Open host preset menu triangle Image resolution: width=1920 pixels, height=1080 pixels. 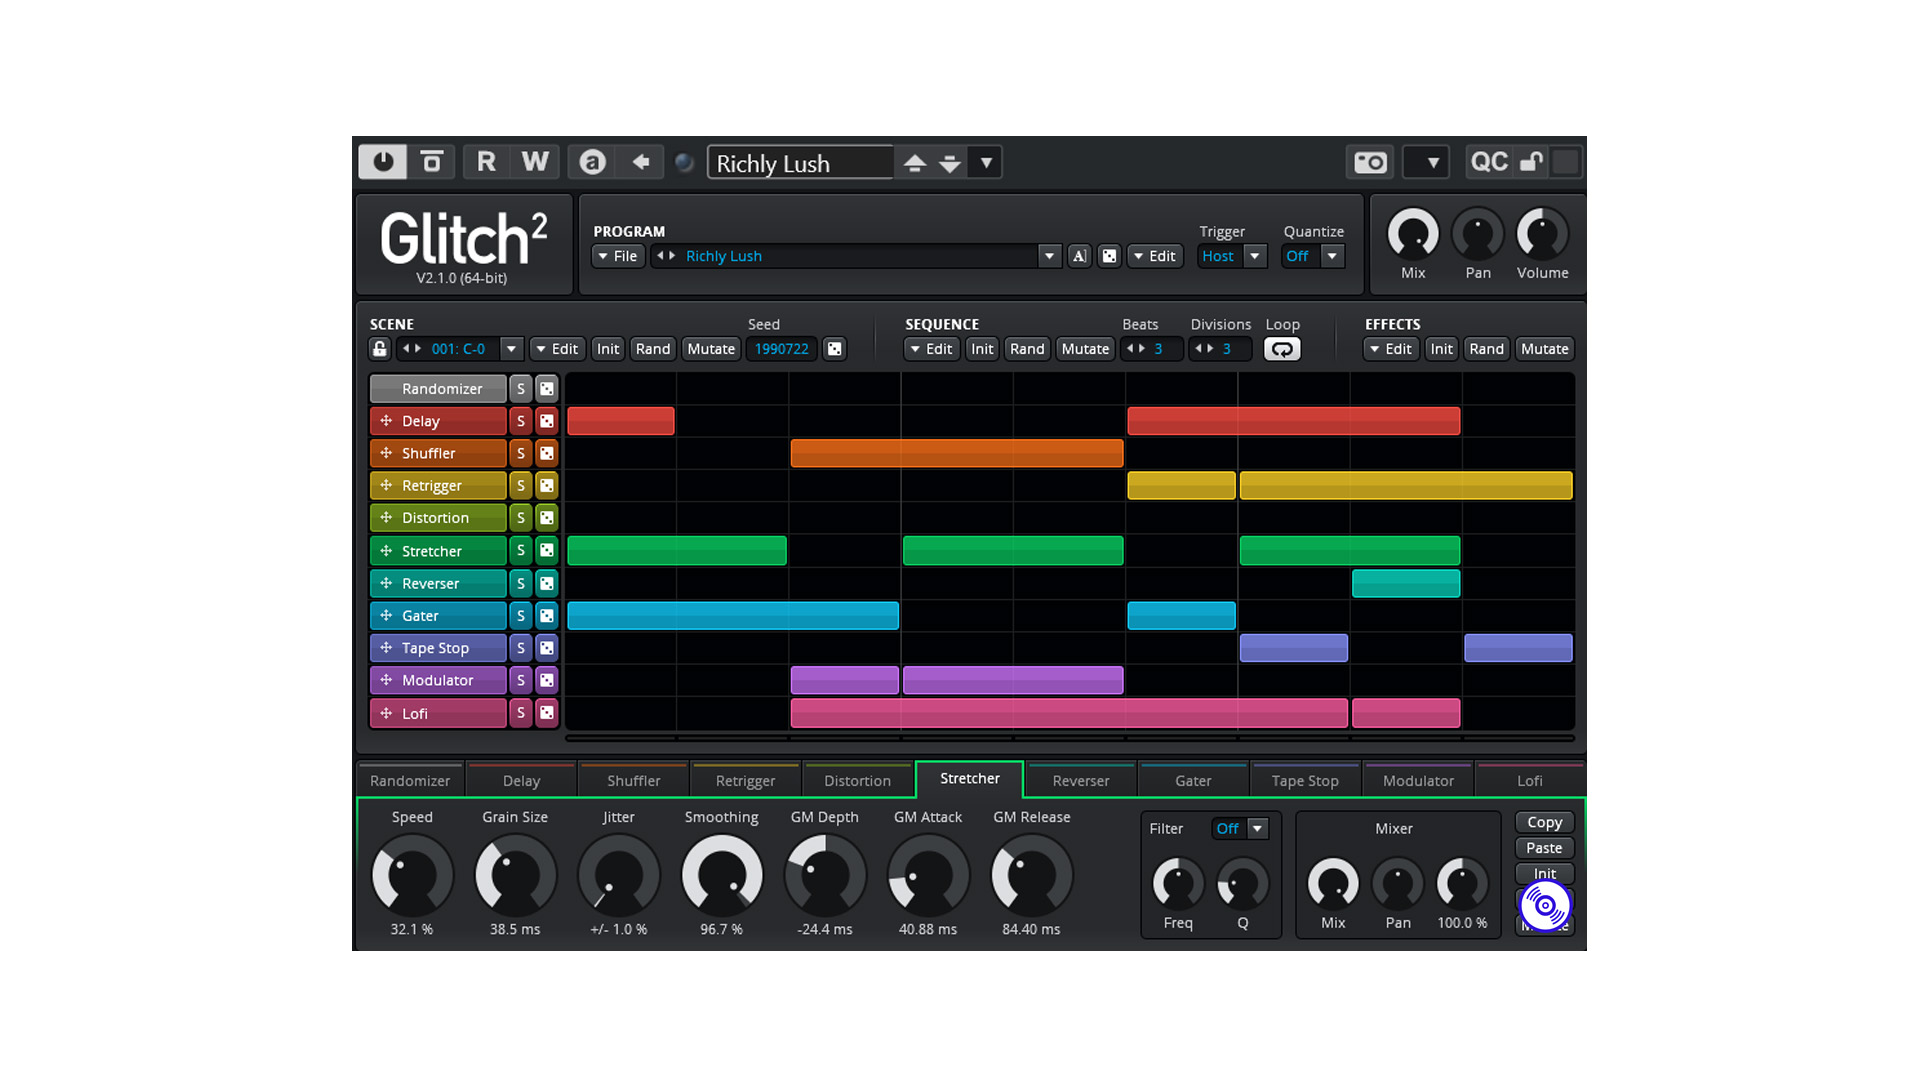click(986, 162)
